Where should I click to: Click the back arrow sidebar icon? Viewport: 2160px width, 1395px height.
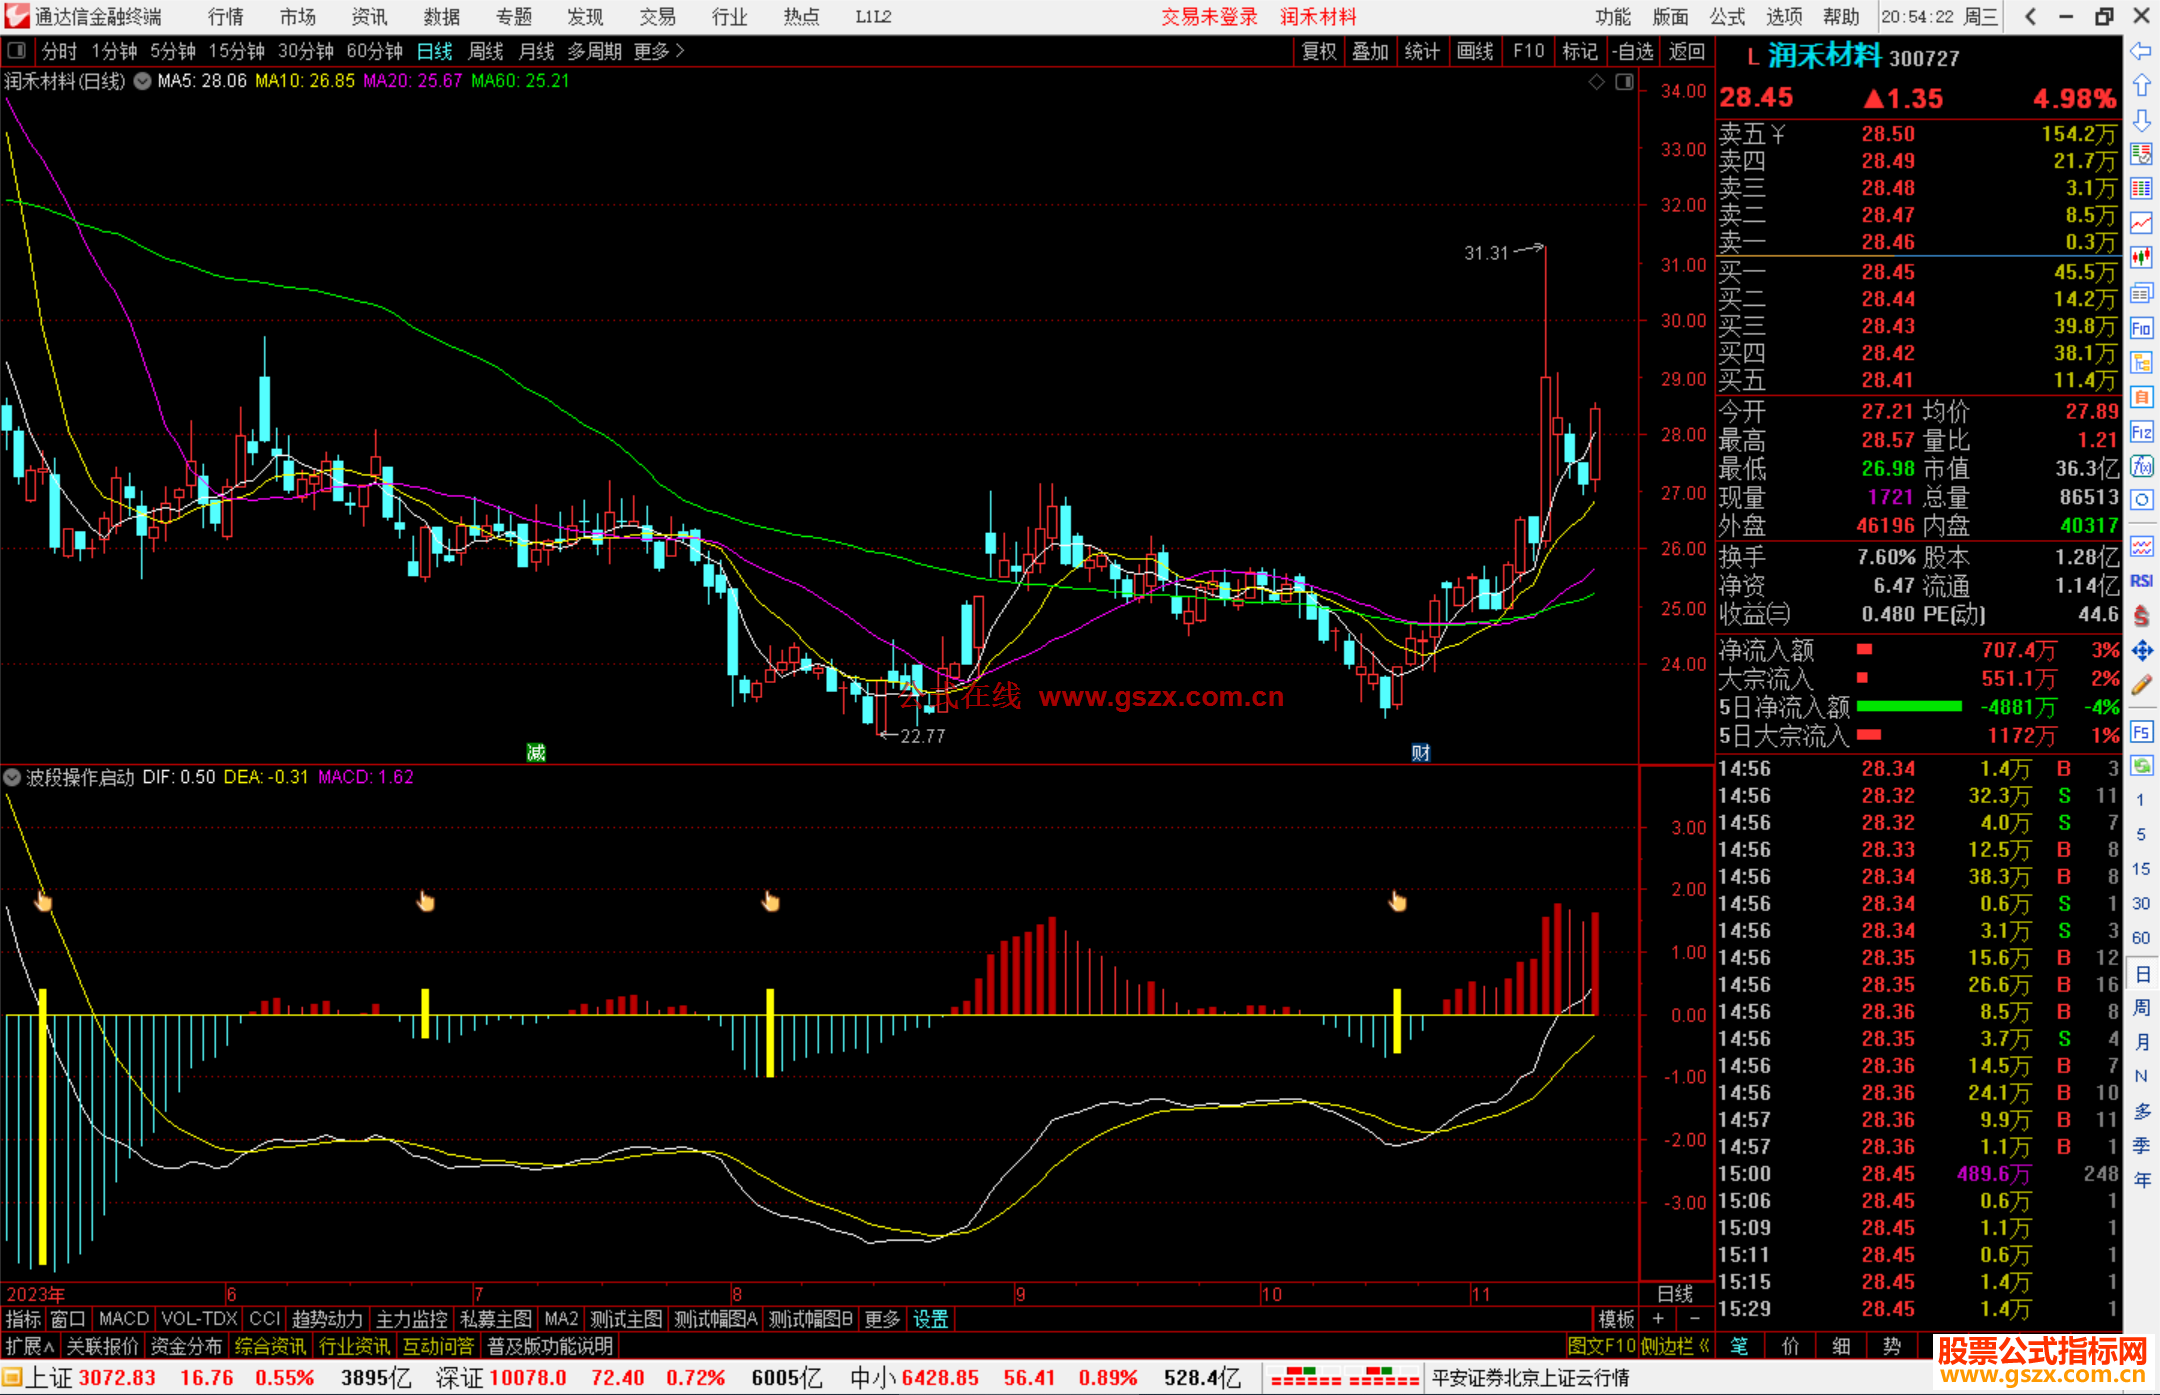tap(2141, 51)
